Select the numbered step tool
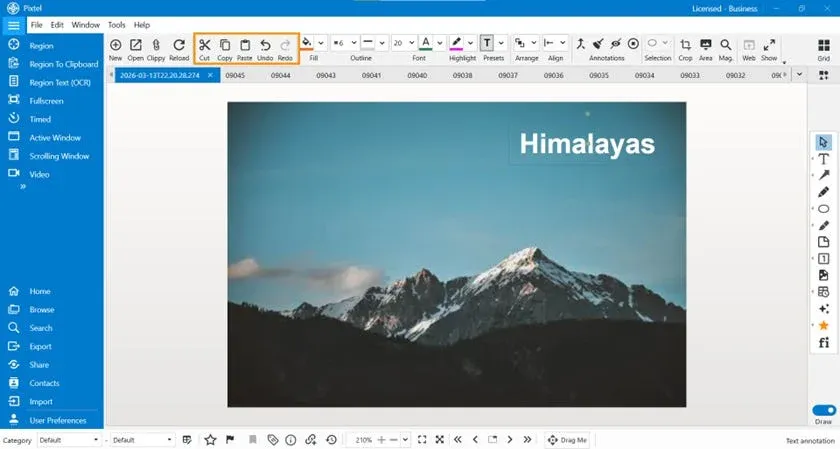Screen dimensions: 840x449 (x=823, y=259)
